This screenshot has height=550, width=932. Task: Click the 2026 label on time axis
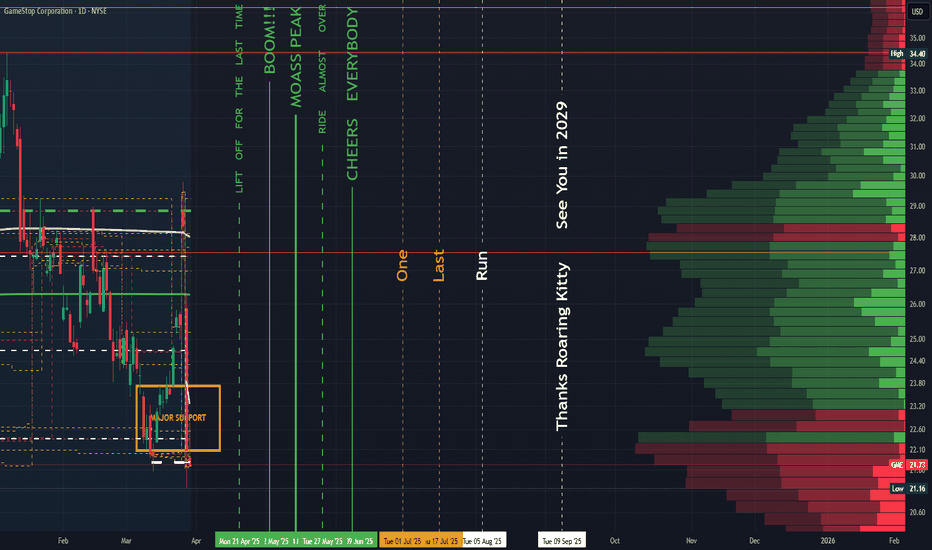click(827, 540)
